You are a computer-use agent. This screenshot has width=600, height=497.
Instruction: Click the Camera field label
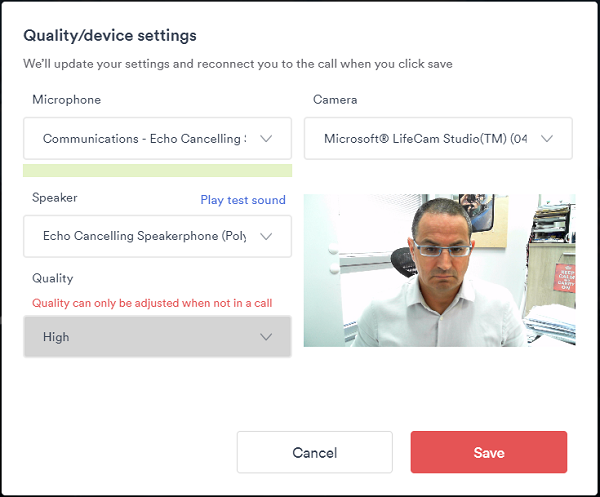click(x=335, y=100)
